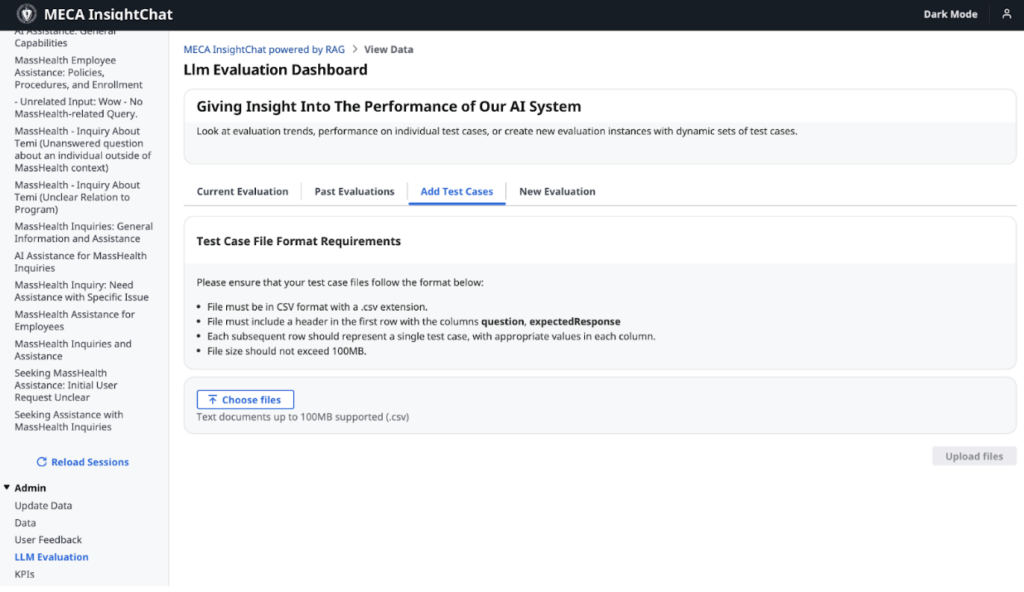Screen dimensions: 1024x592
Task: Click the 'Look at evaluation trends' description text
Action: [x=497, y=131]
